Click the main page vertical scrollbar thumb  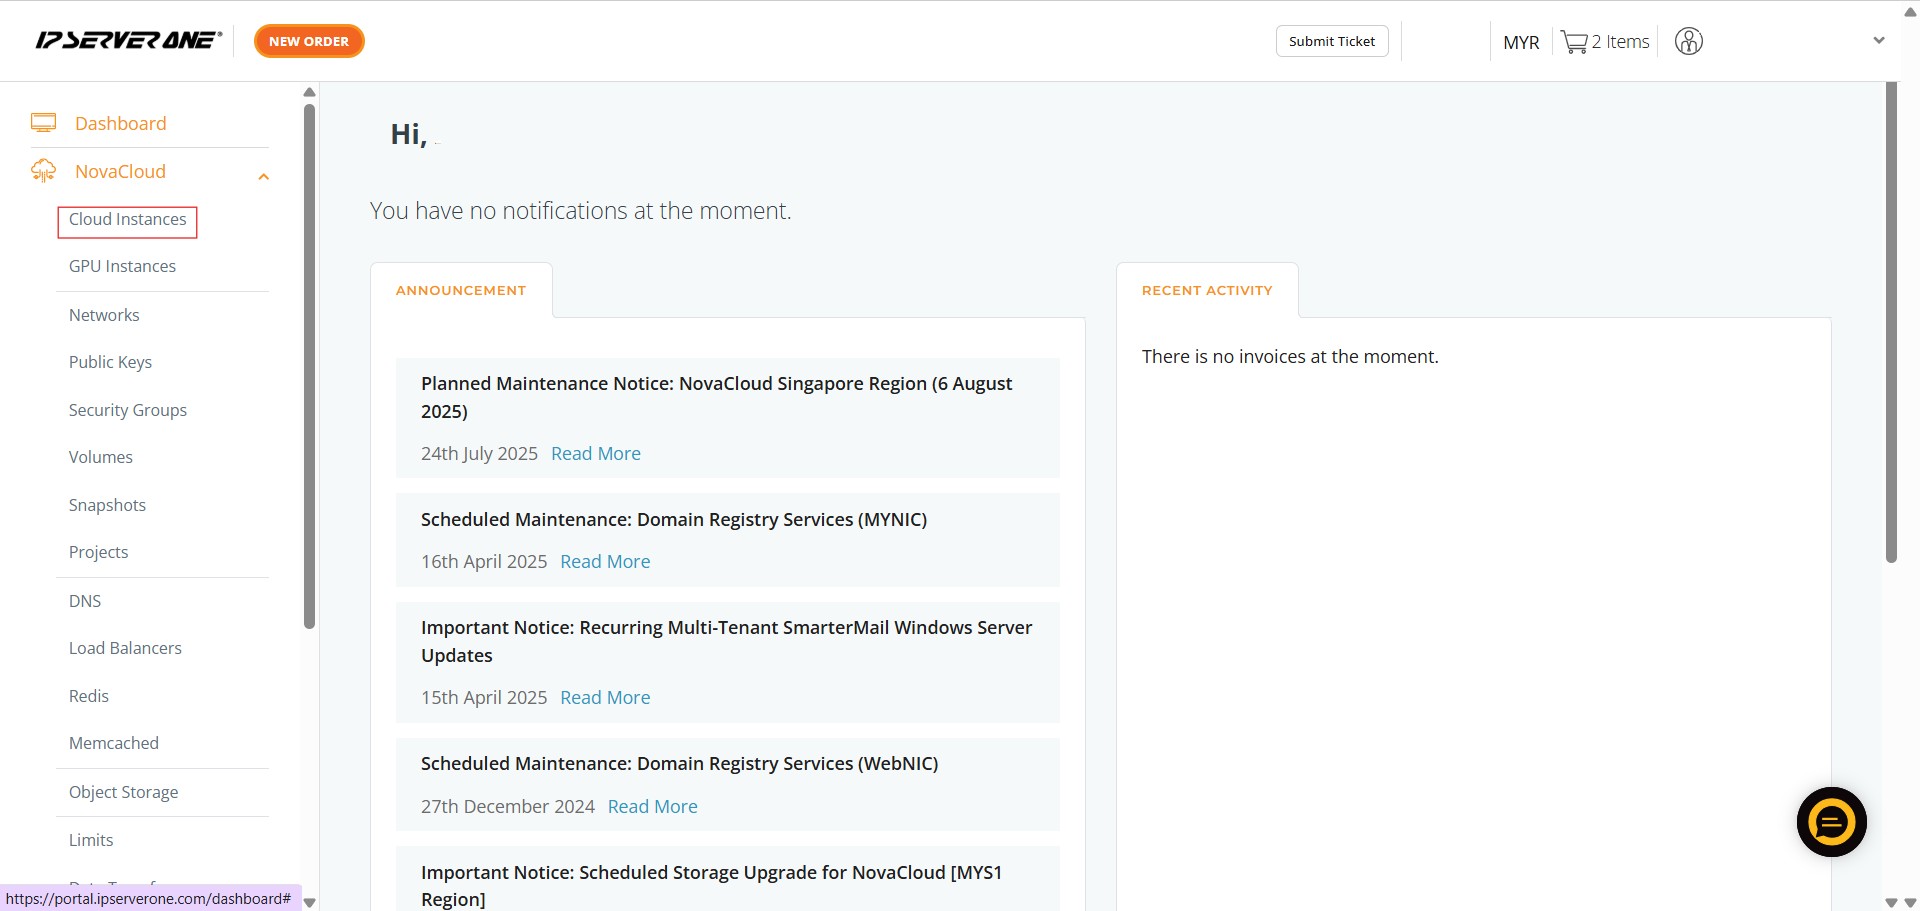tap(1891, 323)
